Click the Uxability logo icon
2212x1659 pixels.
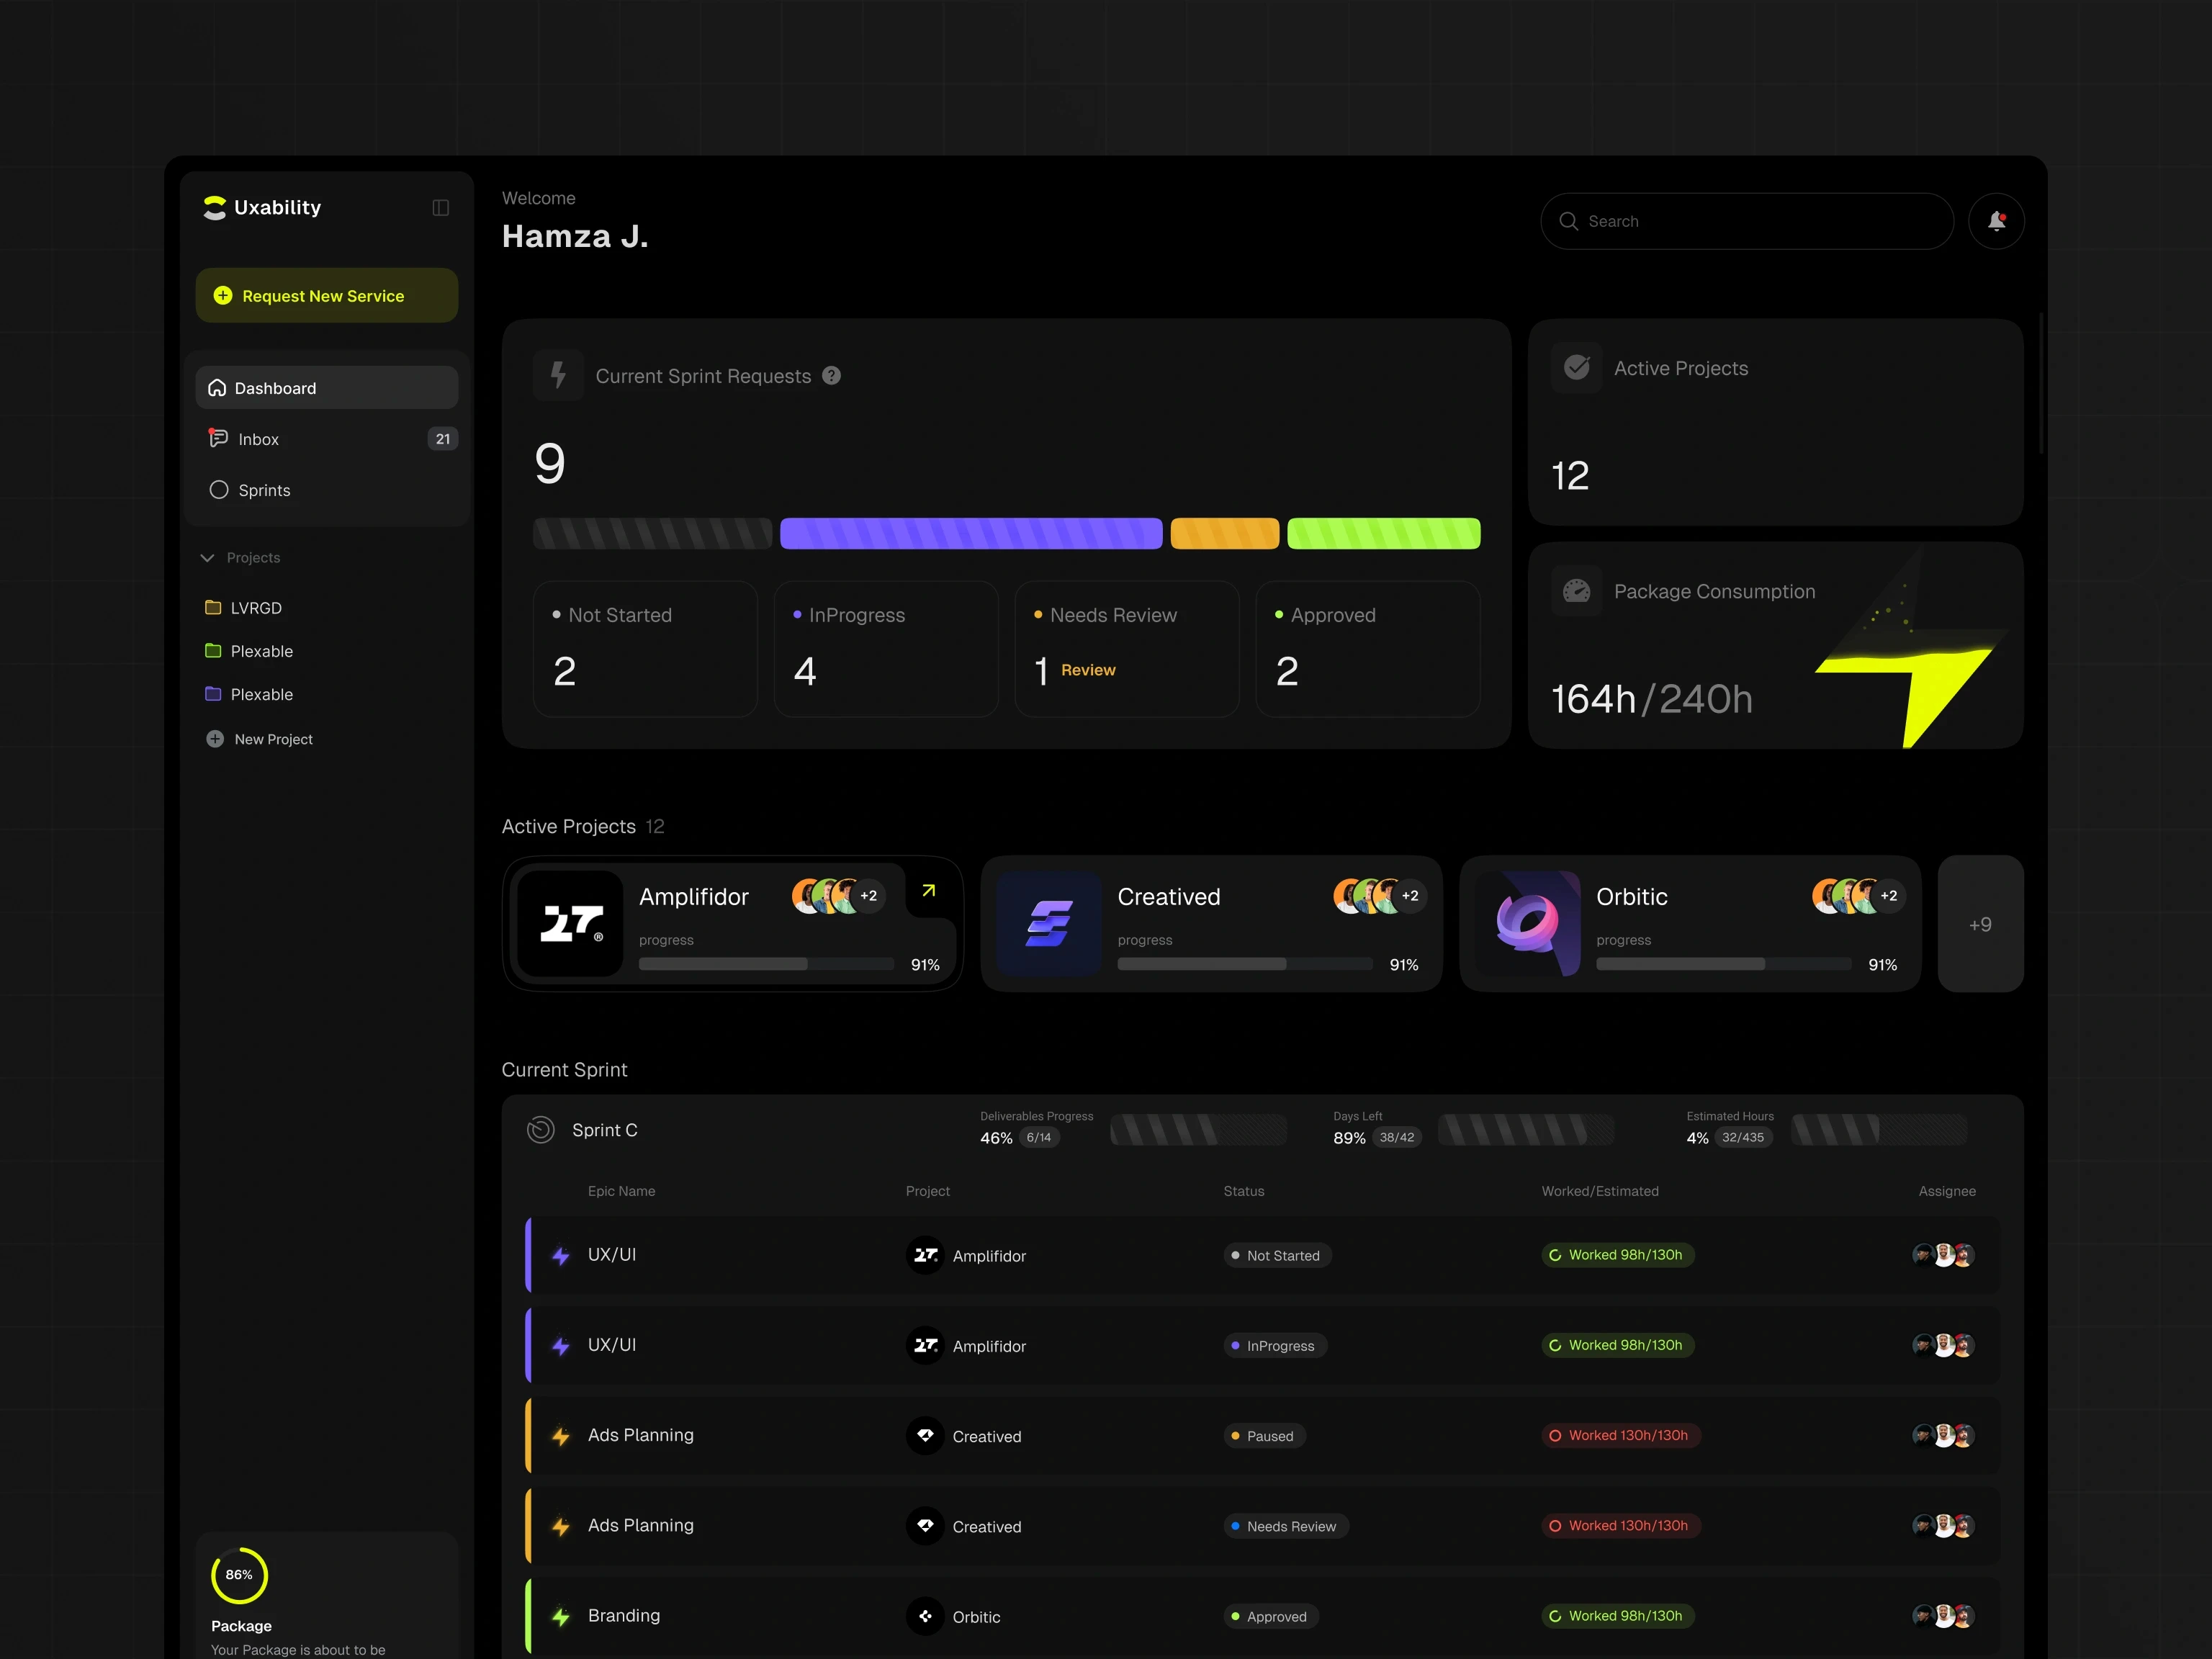pyautogui.click(x=215, y=207)
